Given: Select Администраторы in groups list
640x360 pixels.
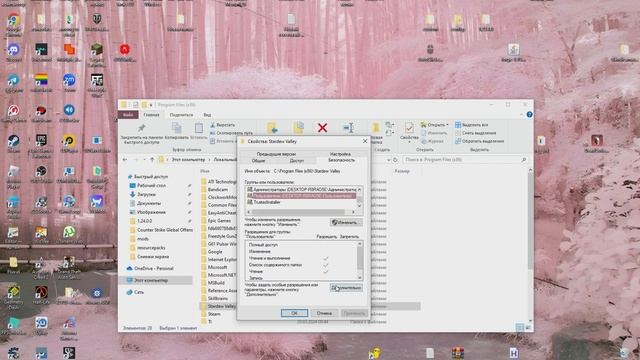Looking at the screenshot, I should click(301, 189).
